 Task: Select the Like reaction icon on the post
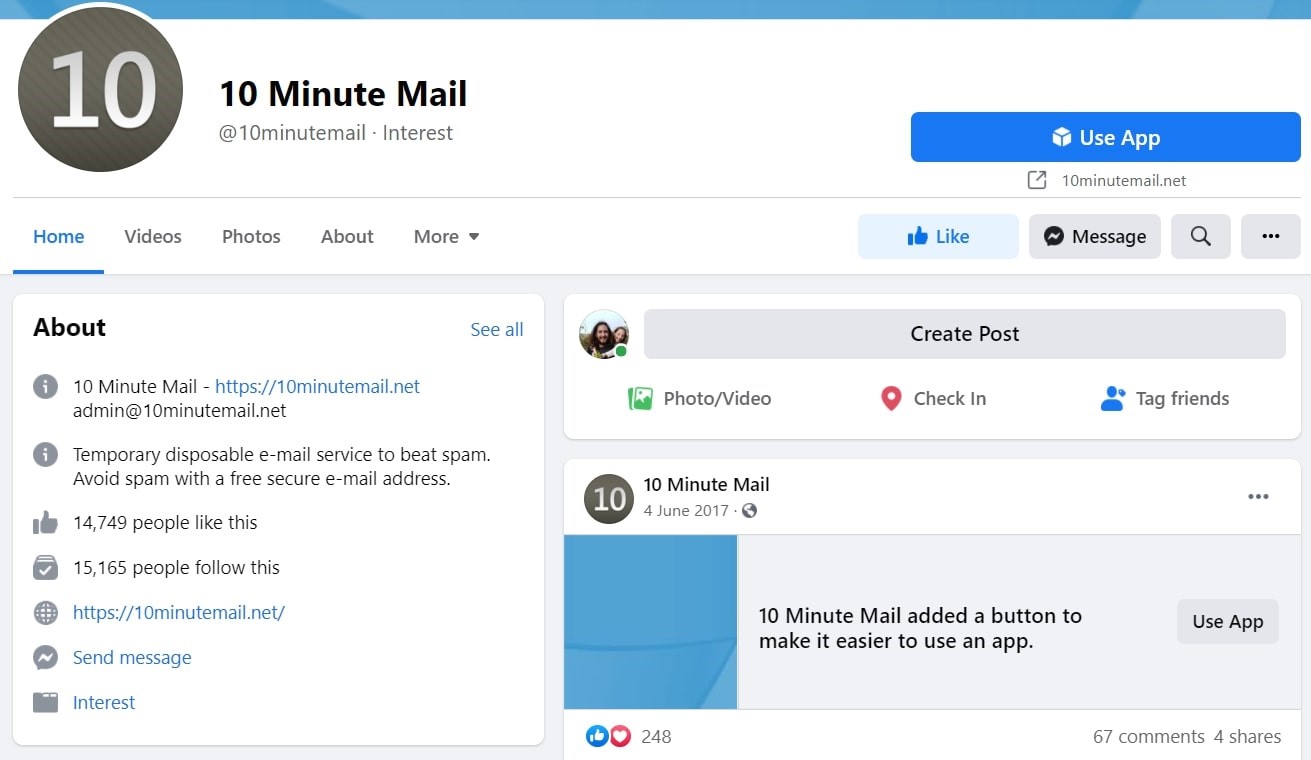pyautogui.click(x=596, y=735)
